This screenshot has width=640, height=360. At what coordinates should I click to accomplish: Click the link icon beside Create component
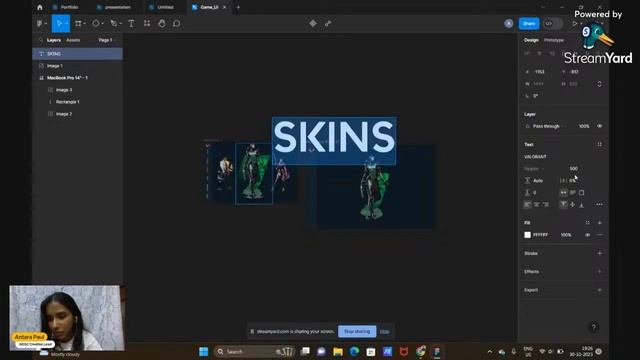click(x=328, y=24)
